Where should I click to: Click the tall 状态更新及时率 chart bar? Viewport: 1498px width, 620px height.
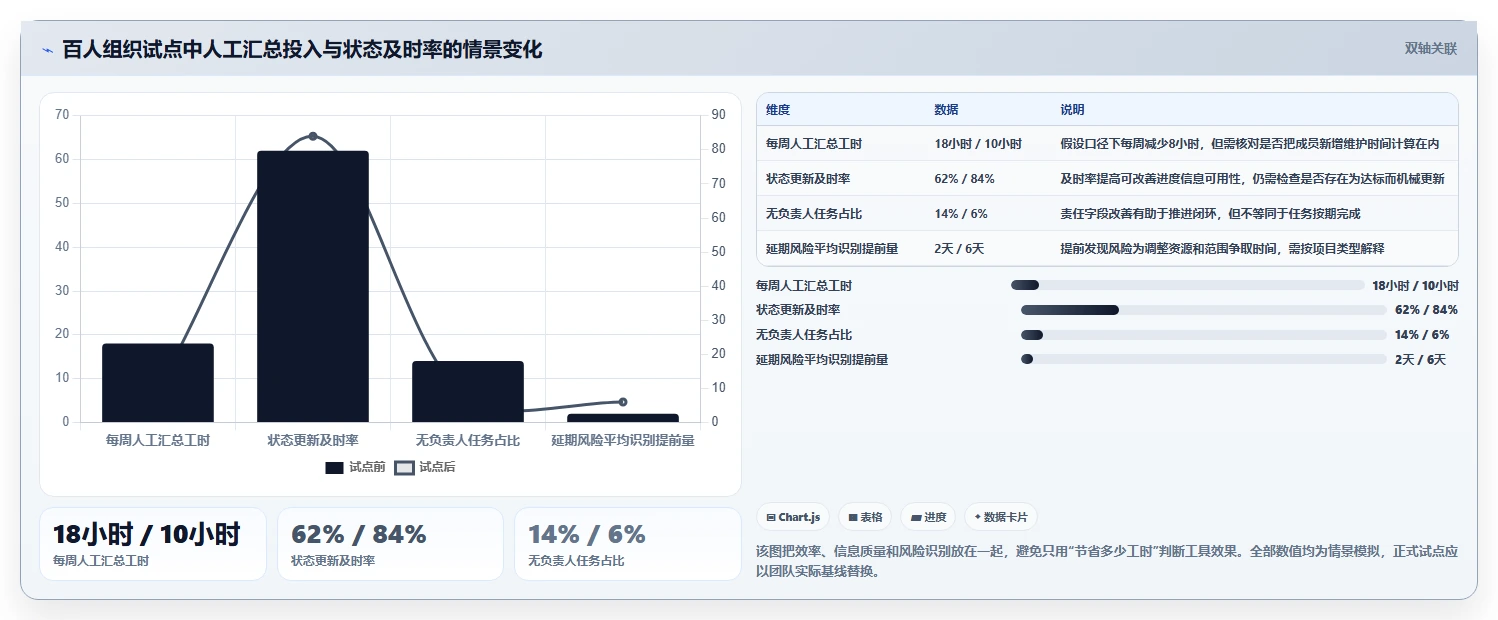pos(313,287)
